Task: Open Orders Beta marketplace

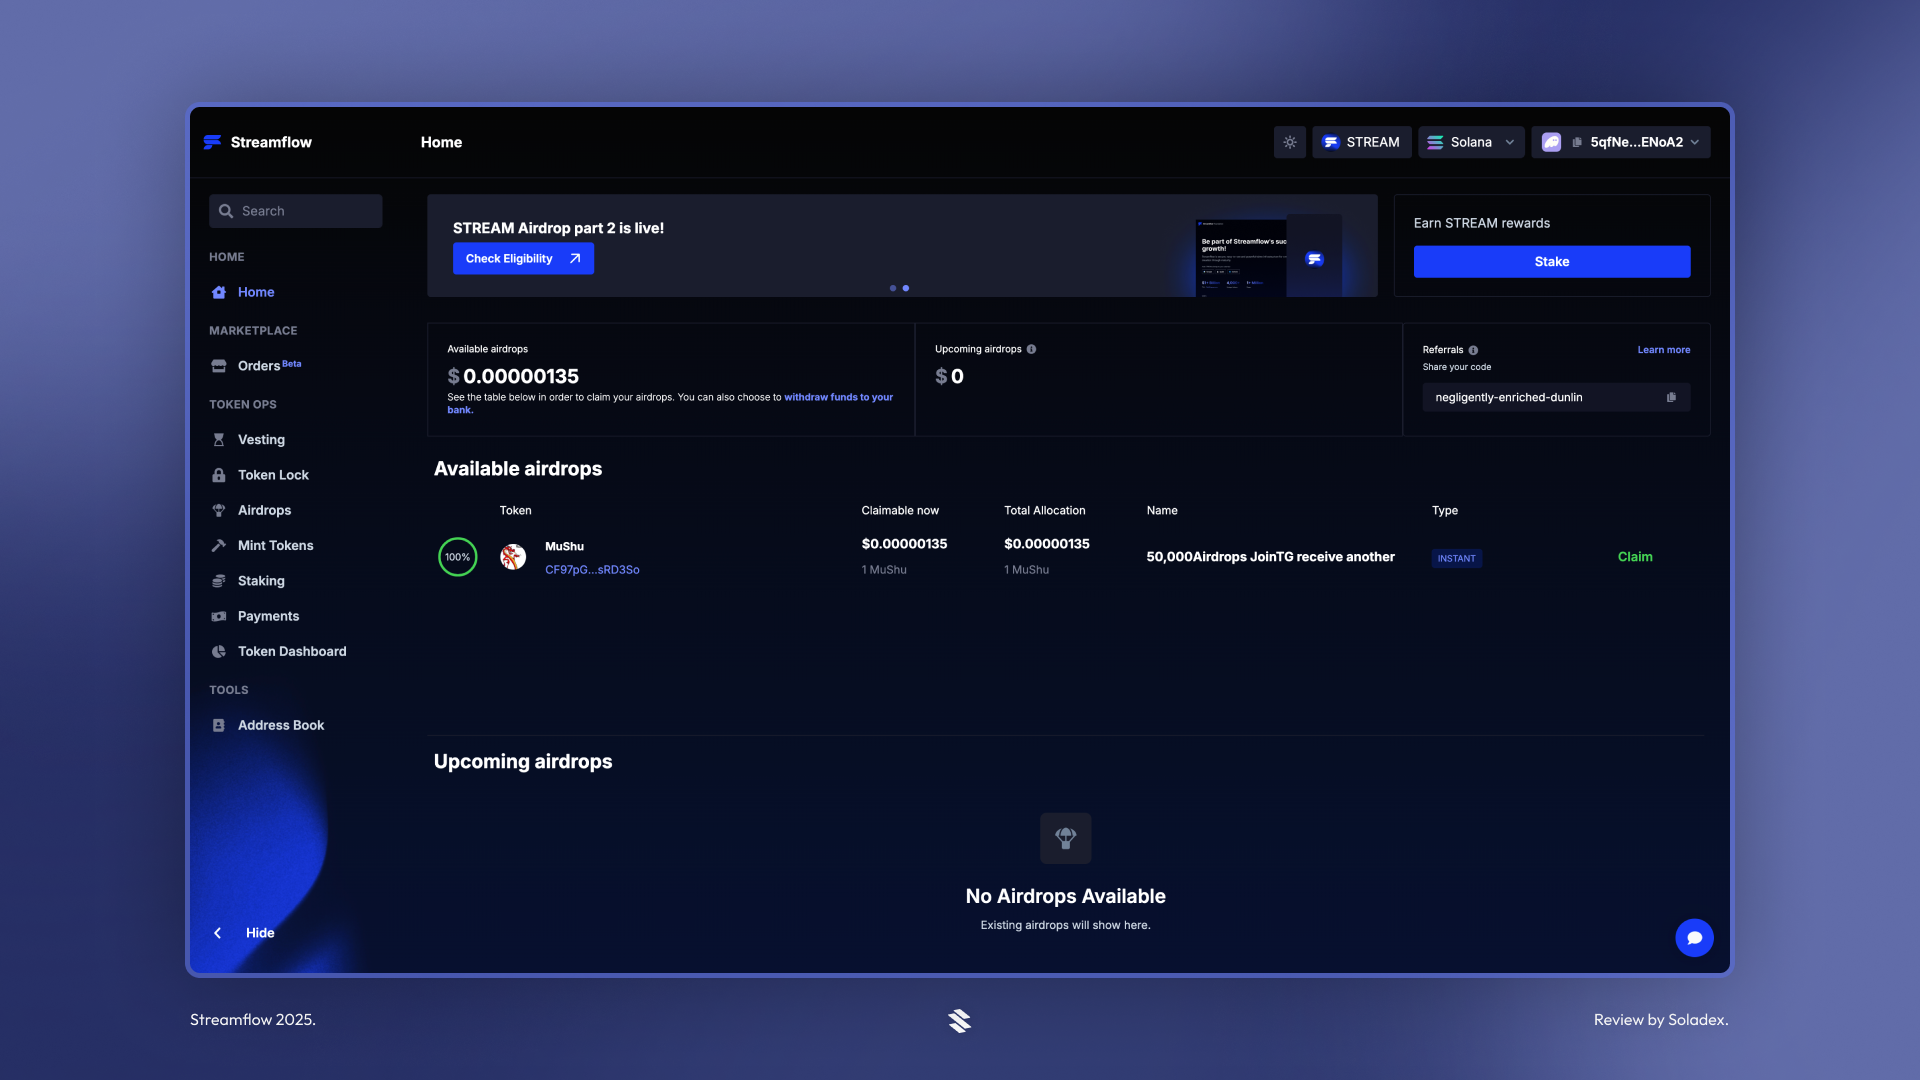Action: [x=270, y=366]
